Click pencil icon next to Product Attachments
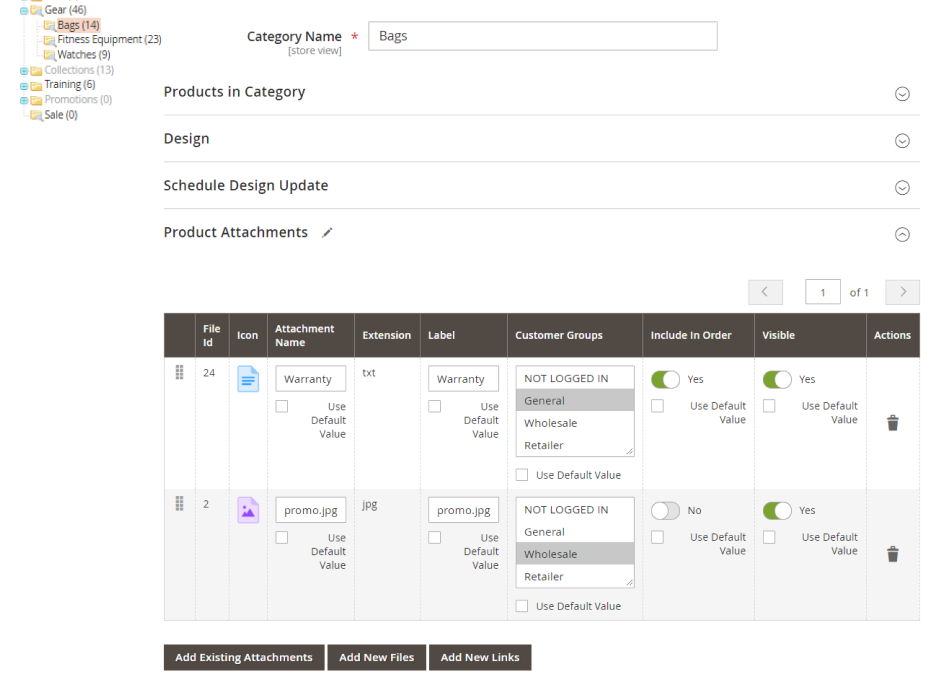The image size is (930, 682). (327, 233)
